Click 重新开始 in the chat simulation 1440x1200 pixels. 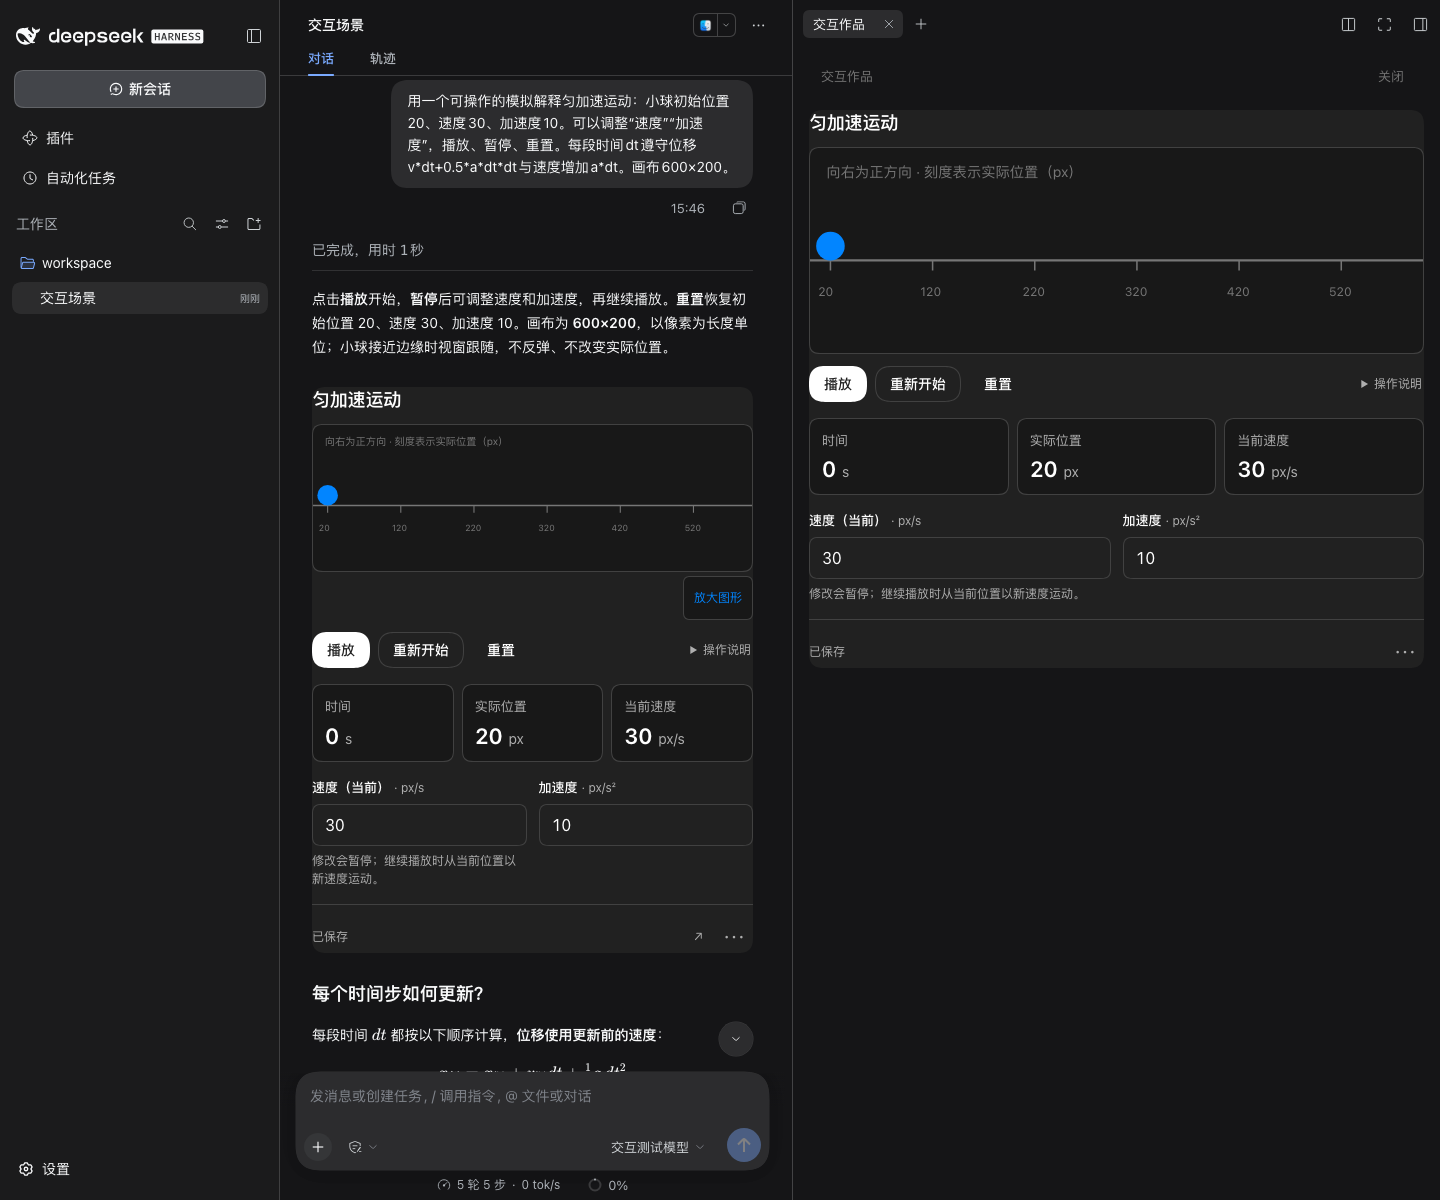(421, 650)
